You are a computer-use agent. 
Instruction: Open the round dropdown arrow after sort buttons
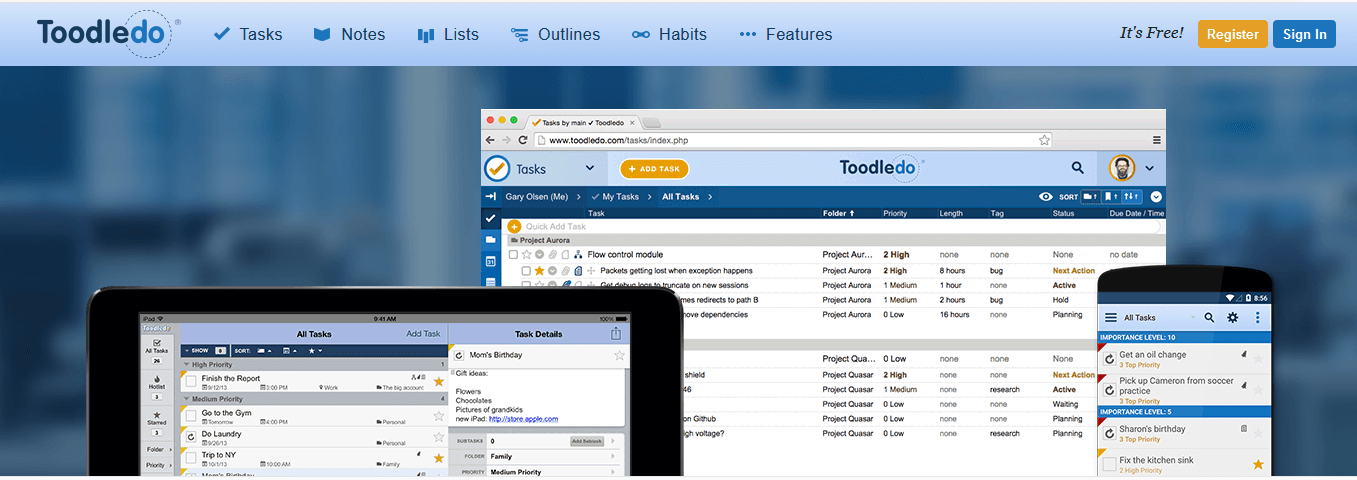pyautogui.click(x=1156, y=197)
